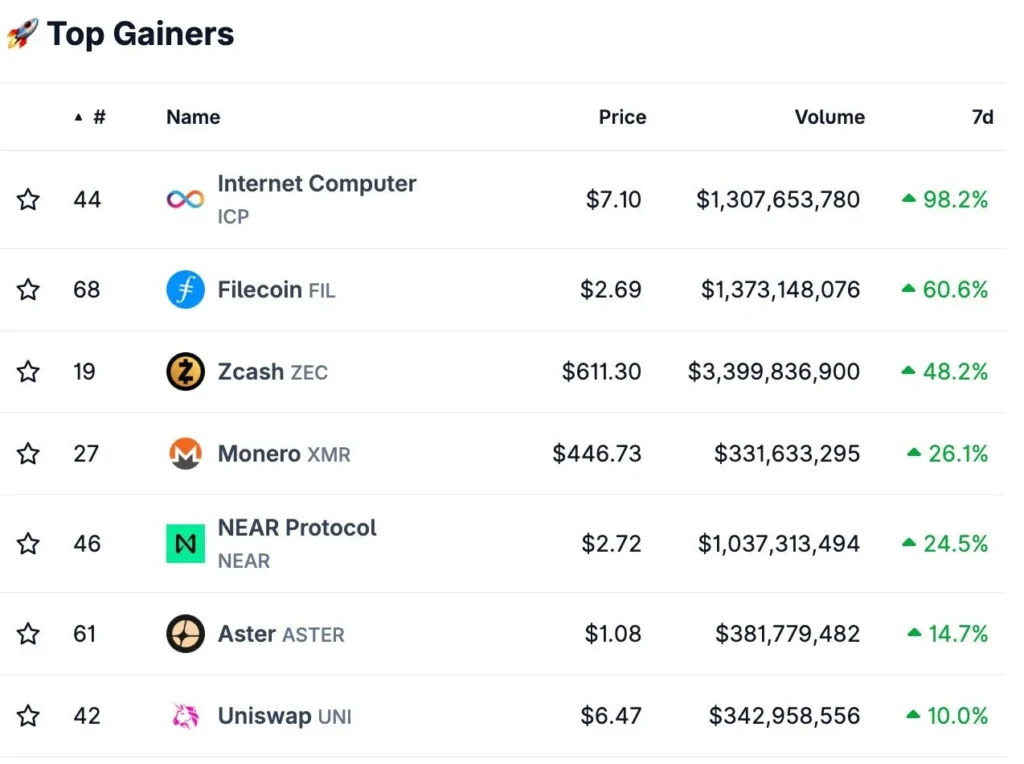Viewport: 1024px width, 764px height.
Task: Click the Monero orange logo icon
Action: [185, 454]
